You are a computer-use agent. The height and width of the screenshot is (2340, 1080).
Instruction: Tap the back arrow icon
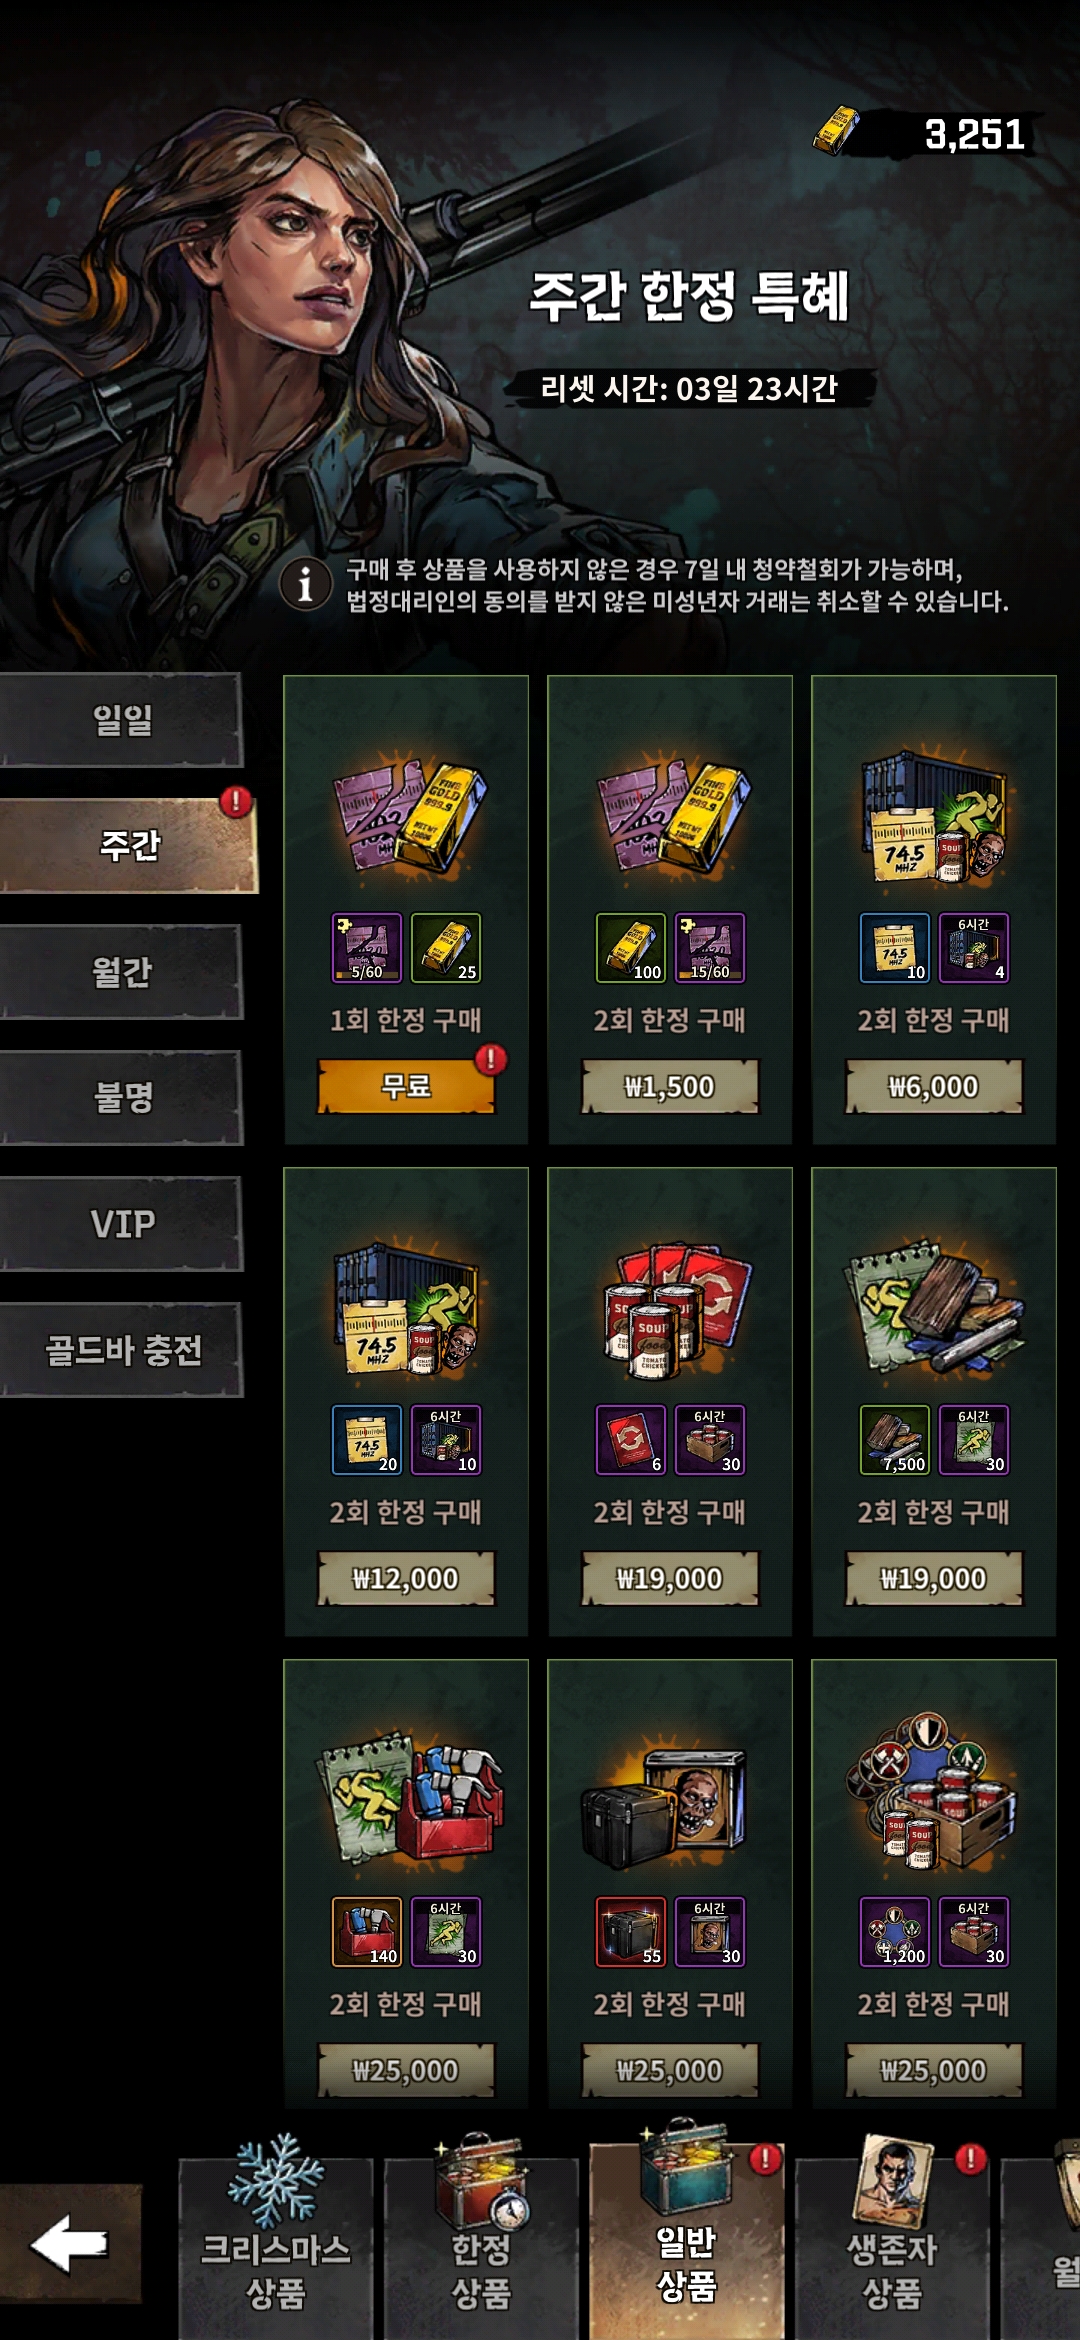(x=70, y=2243)
